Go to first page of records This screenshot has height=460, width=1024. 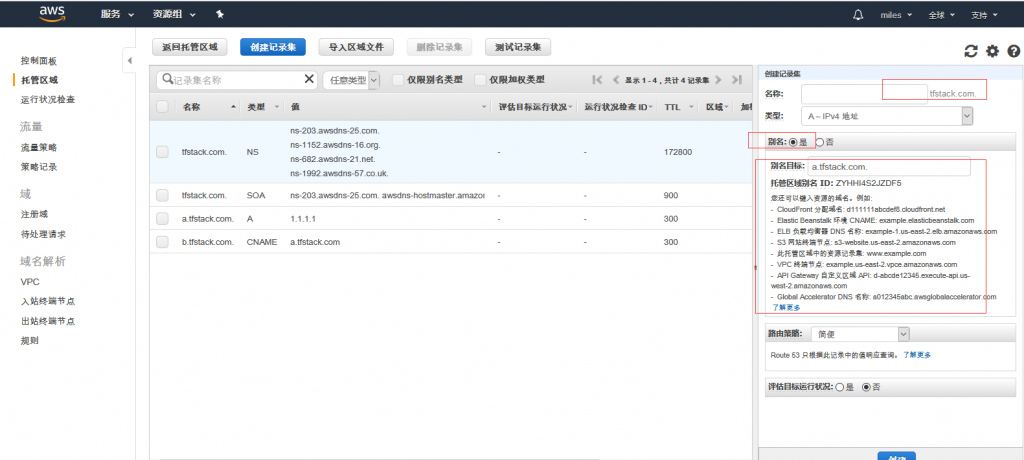[597, 80]
